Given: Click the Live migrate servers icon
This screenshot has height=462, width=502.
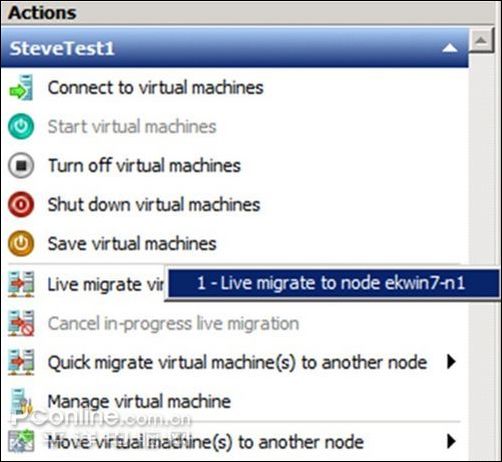Looking at the screenshot, I should [x=21, y=284].
